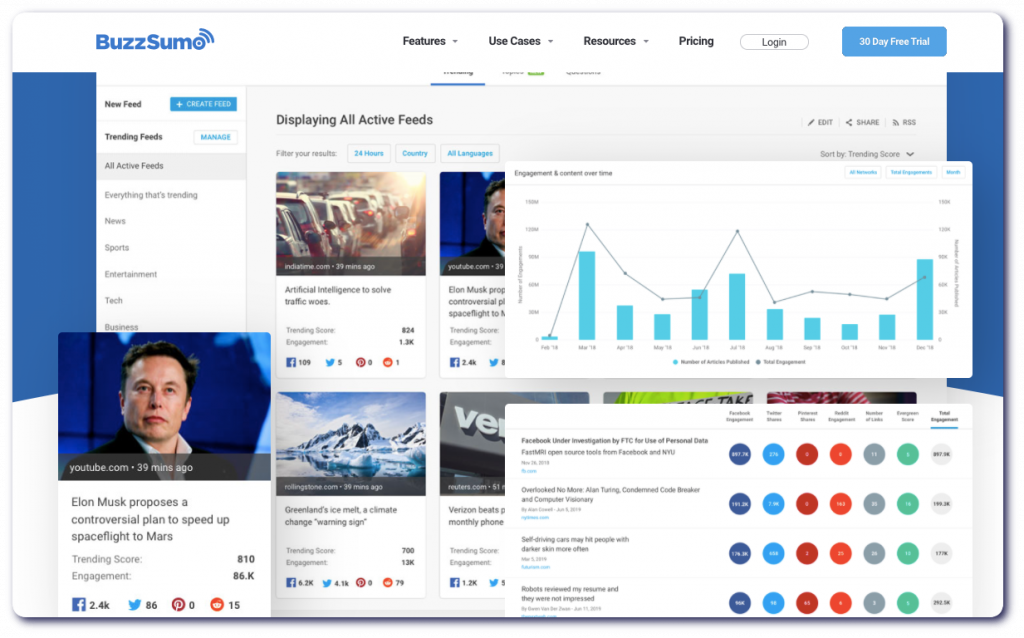Image resolution: width=1024 pixels, height=638 pixels.
Task: Open Everything that's trending feed
Action: [x=151, y=195]
